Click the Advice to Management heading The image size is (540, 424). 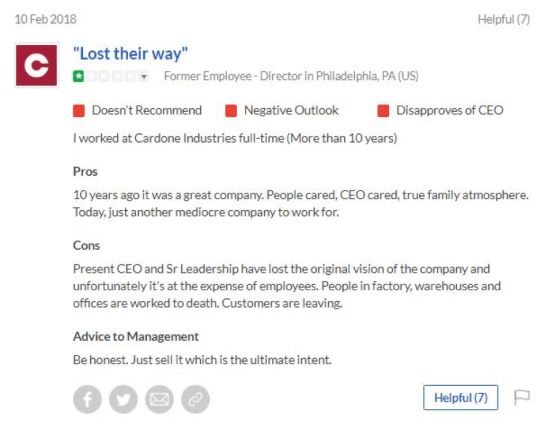click(136, 337)
